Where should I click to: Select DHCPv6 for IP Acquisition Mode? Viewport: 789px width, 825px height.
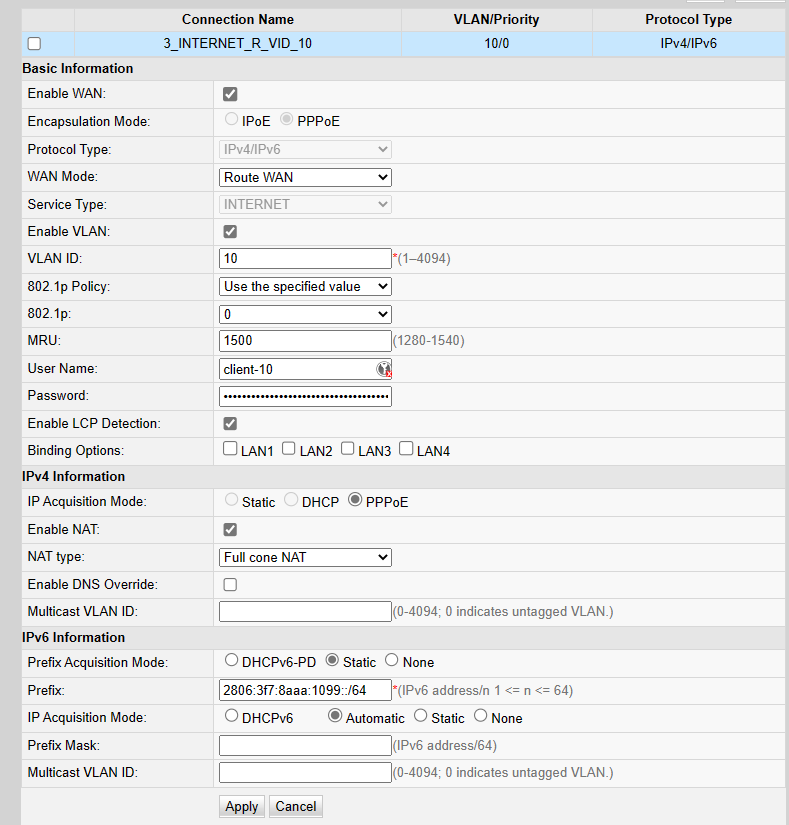point(232,717)
